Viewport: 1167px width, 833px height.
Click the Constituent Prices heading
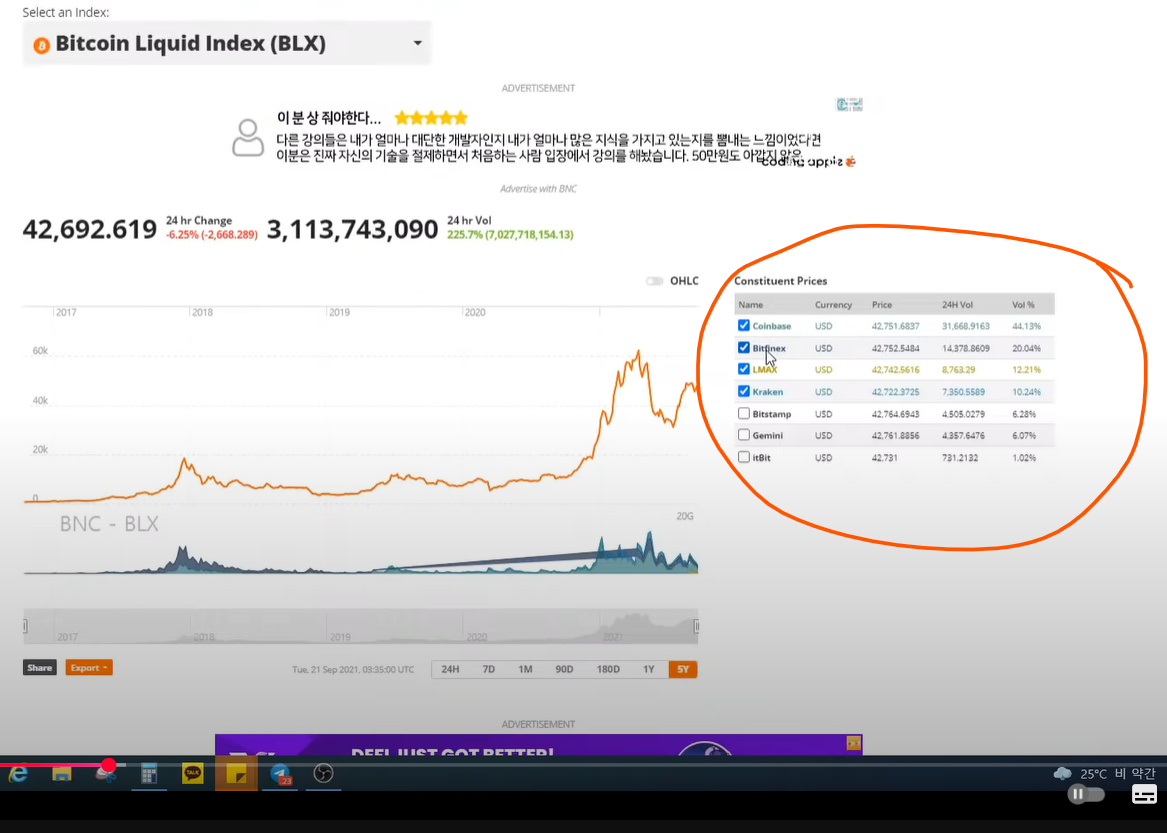(x=780, y=281)
